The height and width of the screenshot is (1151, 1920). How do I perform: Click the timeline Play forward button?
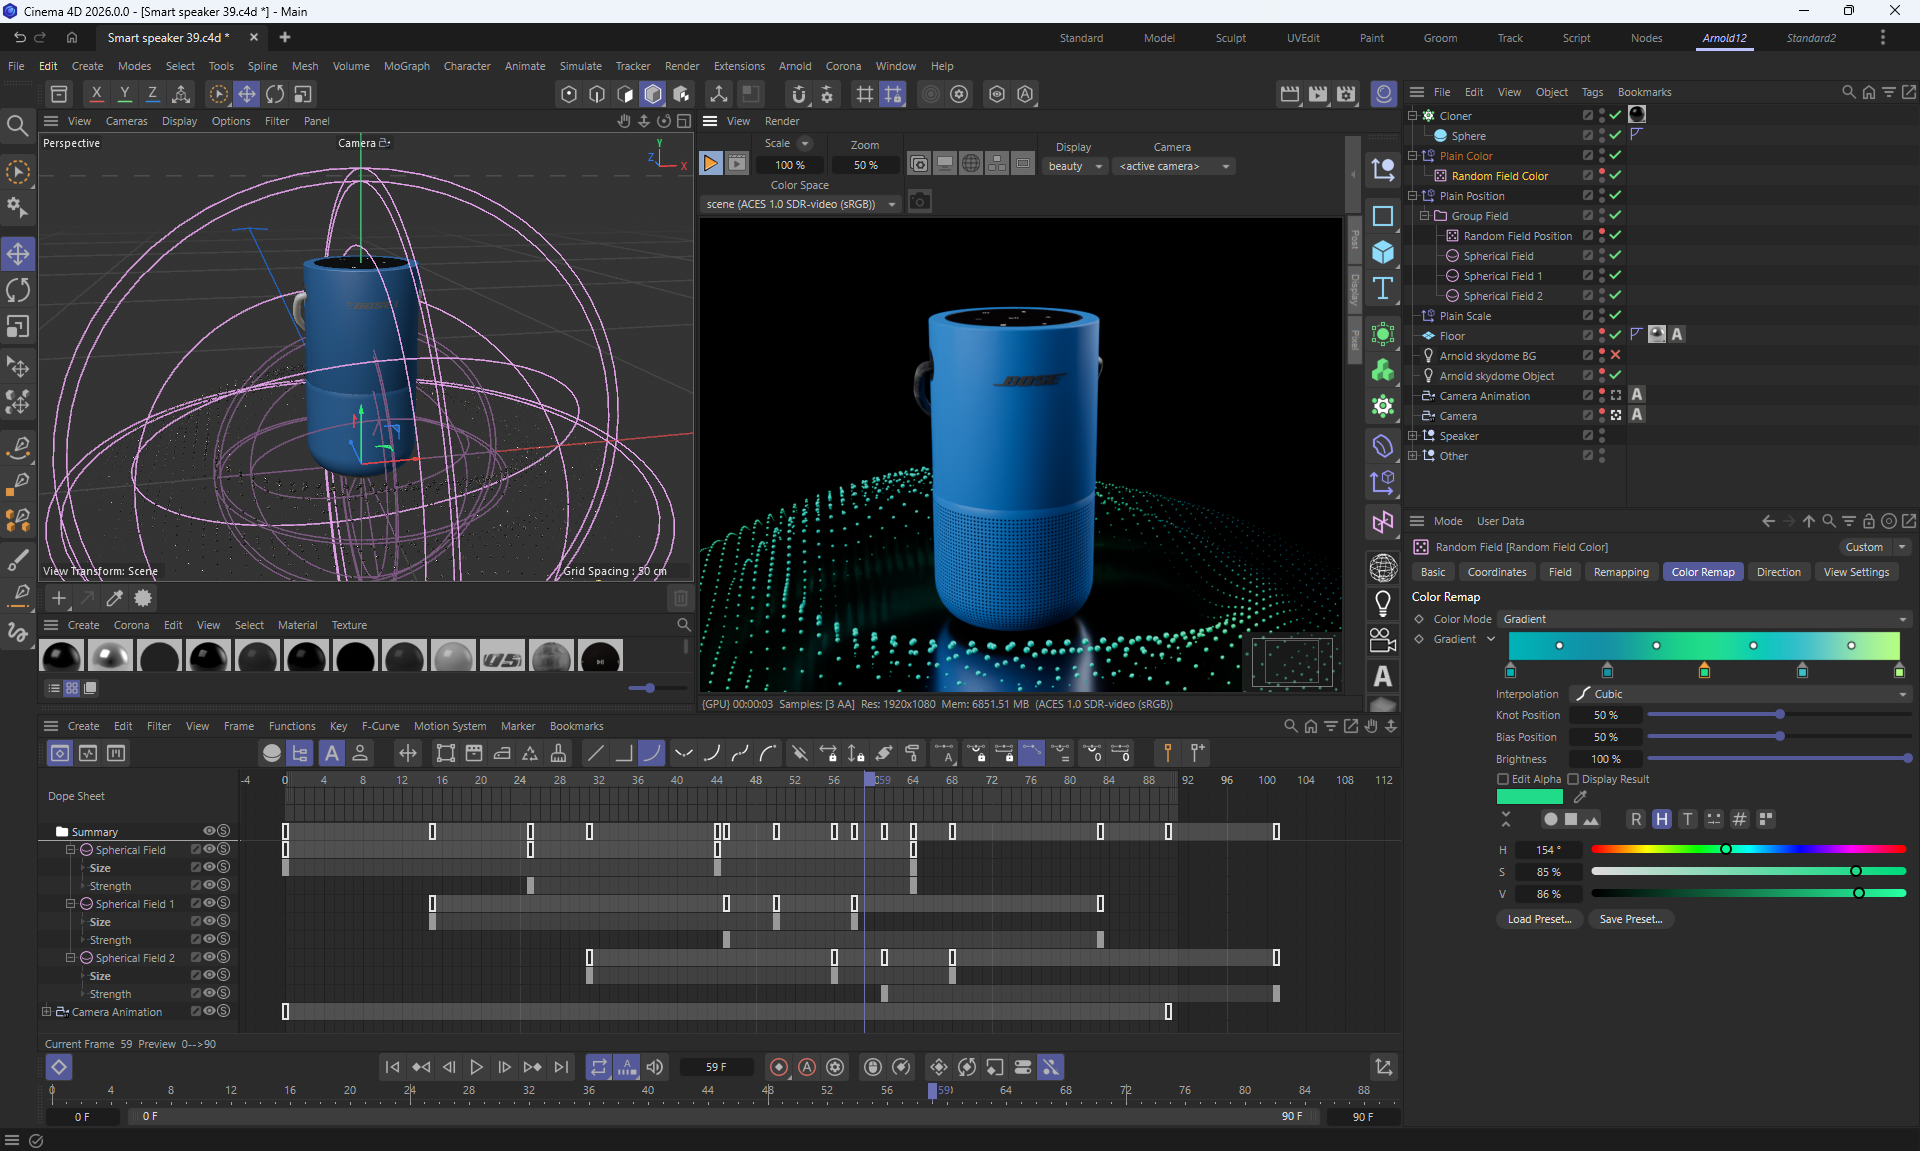point(476,1067)
